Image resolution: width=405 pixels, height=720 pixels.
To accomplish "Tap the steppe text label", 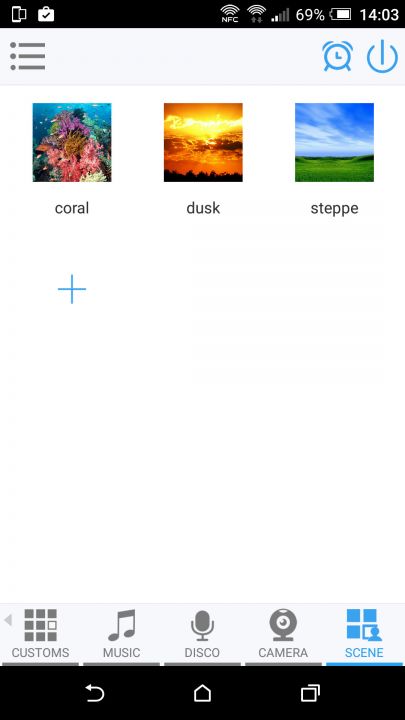I will (x=334, y=209).
